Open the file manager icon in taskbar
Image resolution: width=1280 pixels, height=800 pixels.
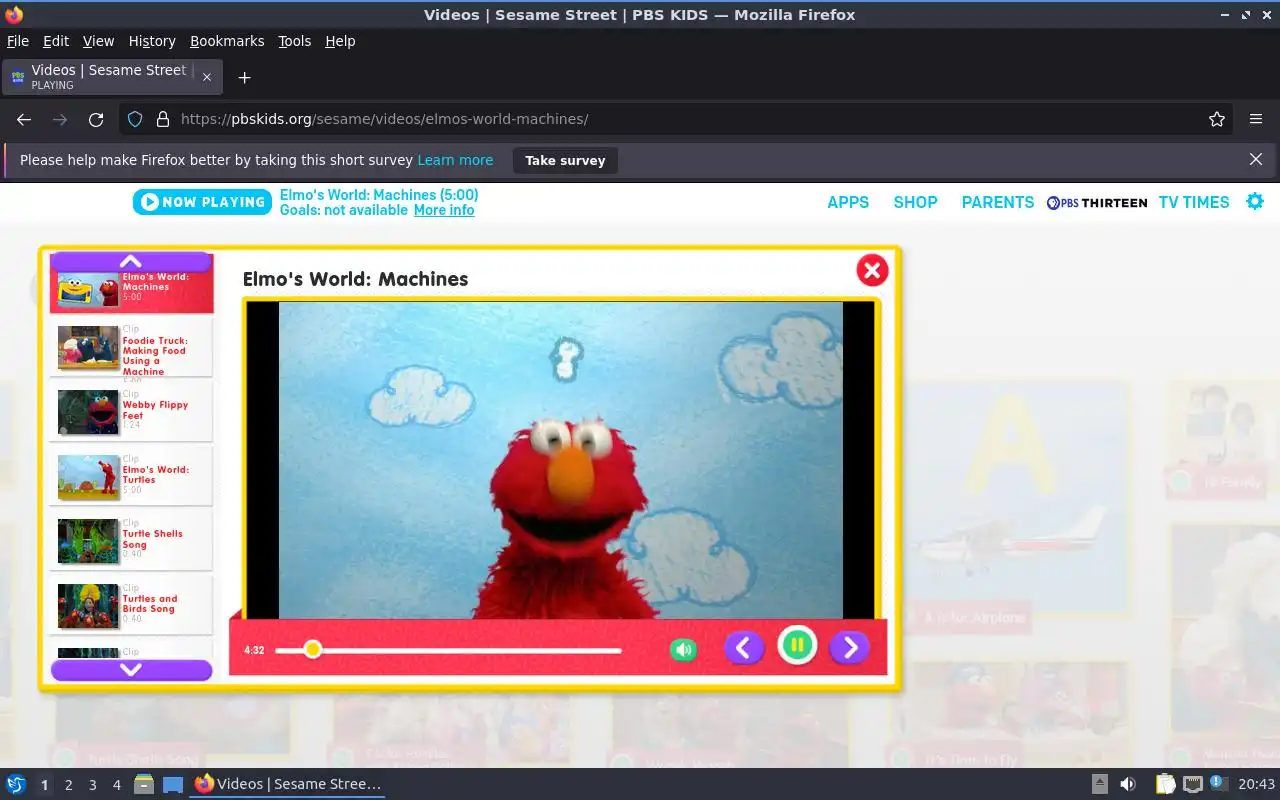[x=144, y=784]
